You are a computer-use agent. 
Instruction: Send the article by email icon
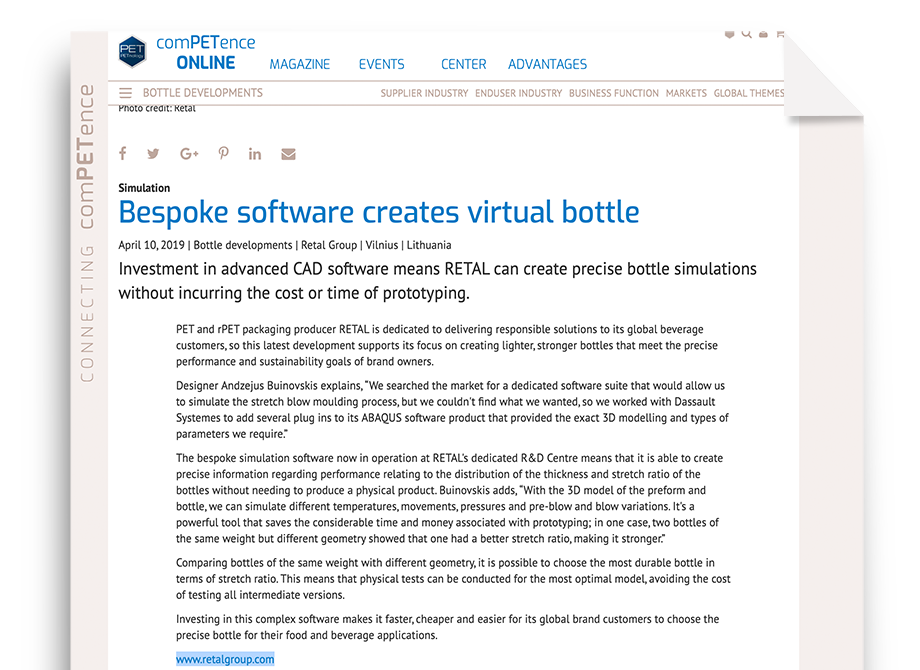(x=288, y=154)
